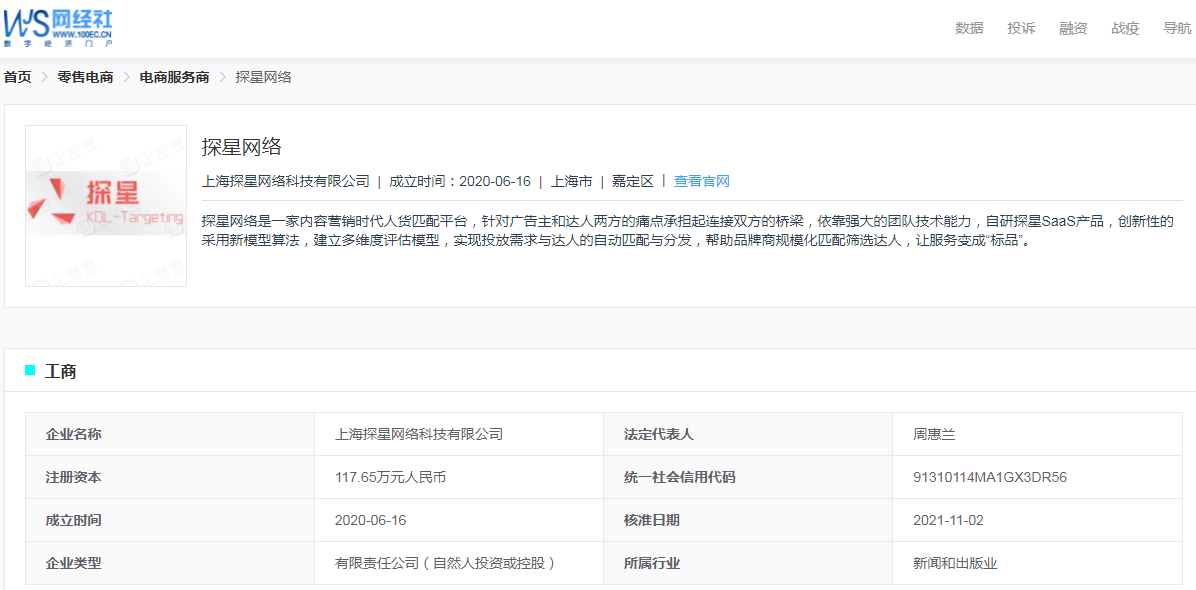Click the 网经社 WS logo
This screenshot has width=1196, height=590.
pos(57,26)
